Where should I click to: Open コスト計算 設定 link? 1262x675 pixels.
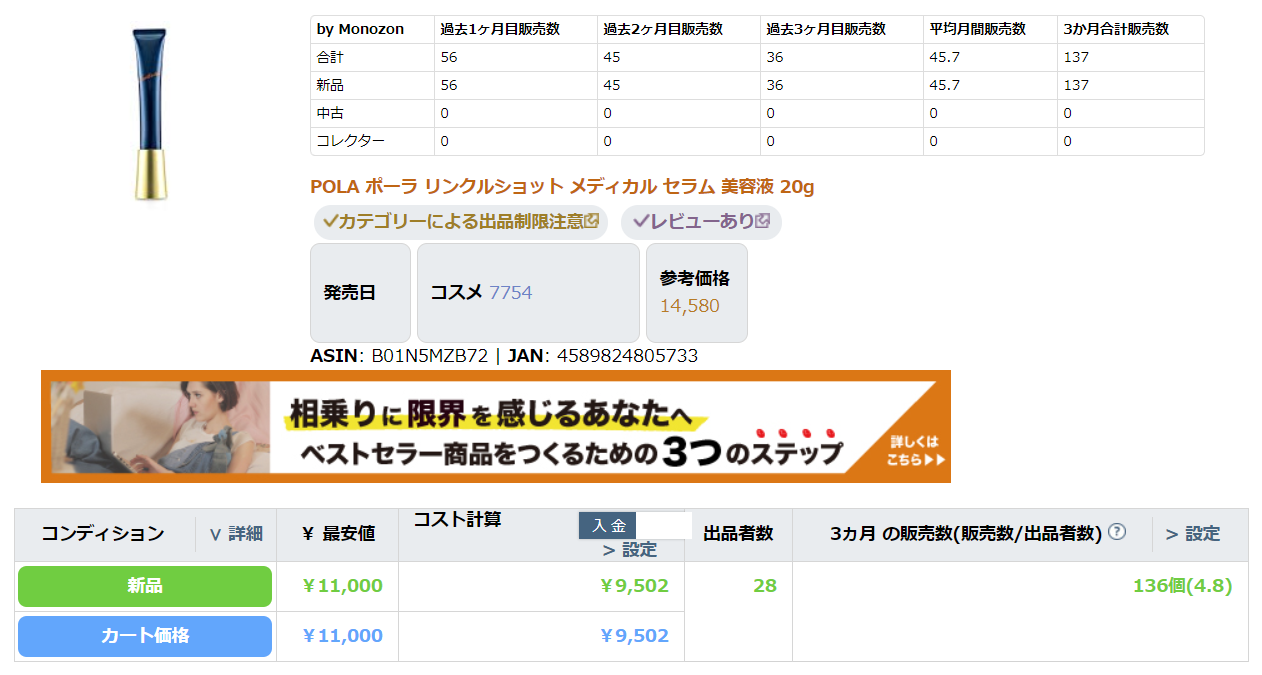coord(630,550)
